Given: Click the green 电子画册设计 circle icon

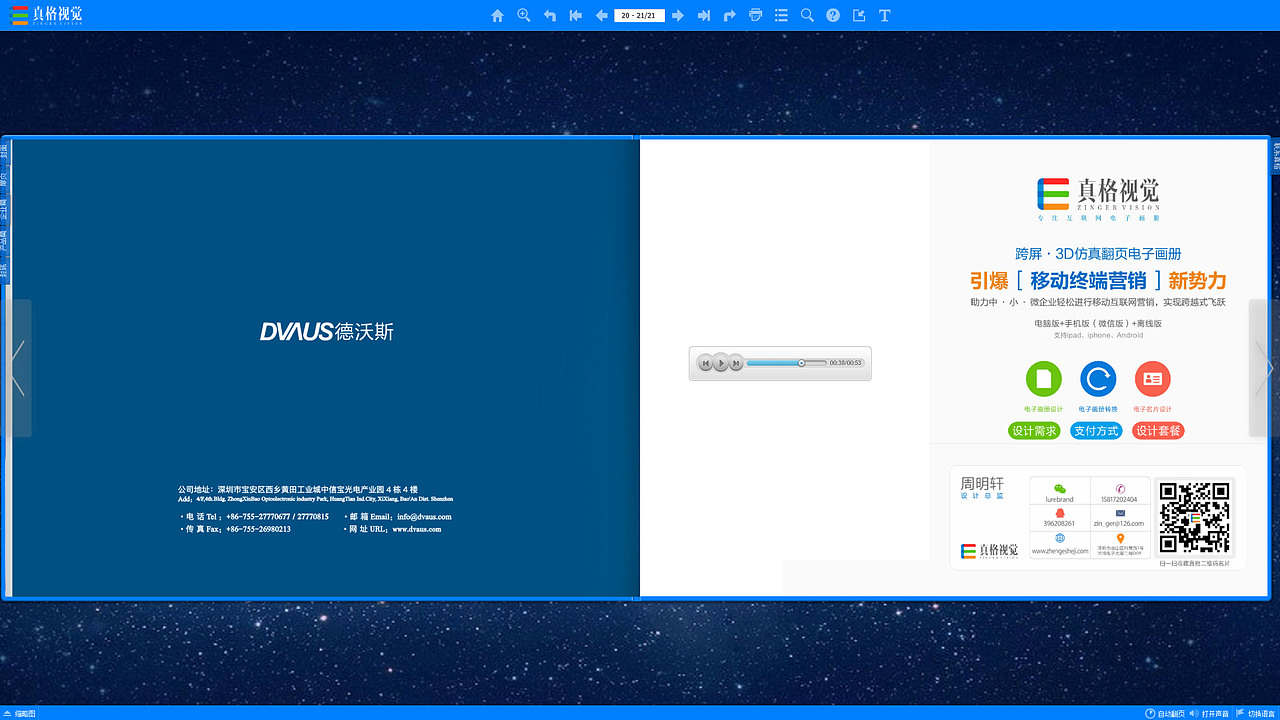Looking at the screenshot, I should click(x=1043, y=379).
